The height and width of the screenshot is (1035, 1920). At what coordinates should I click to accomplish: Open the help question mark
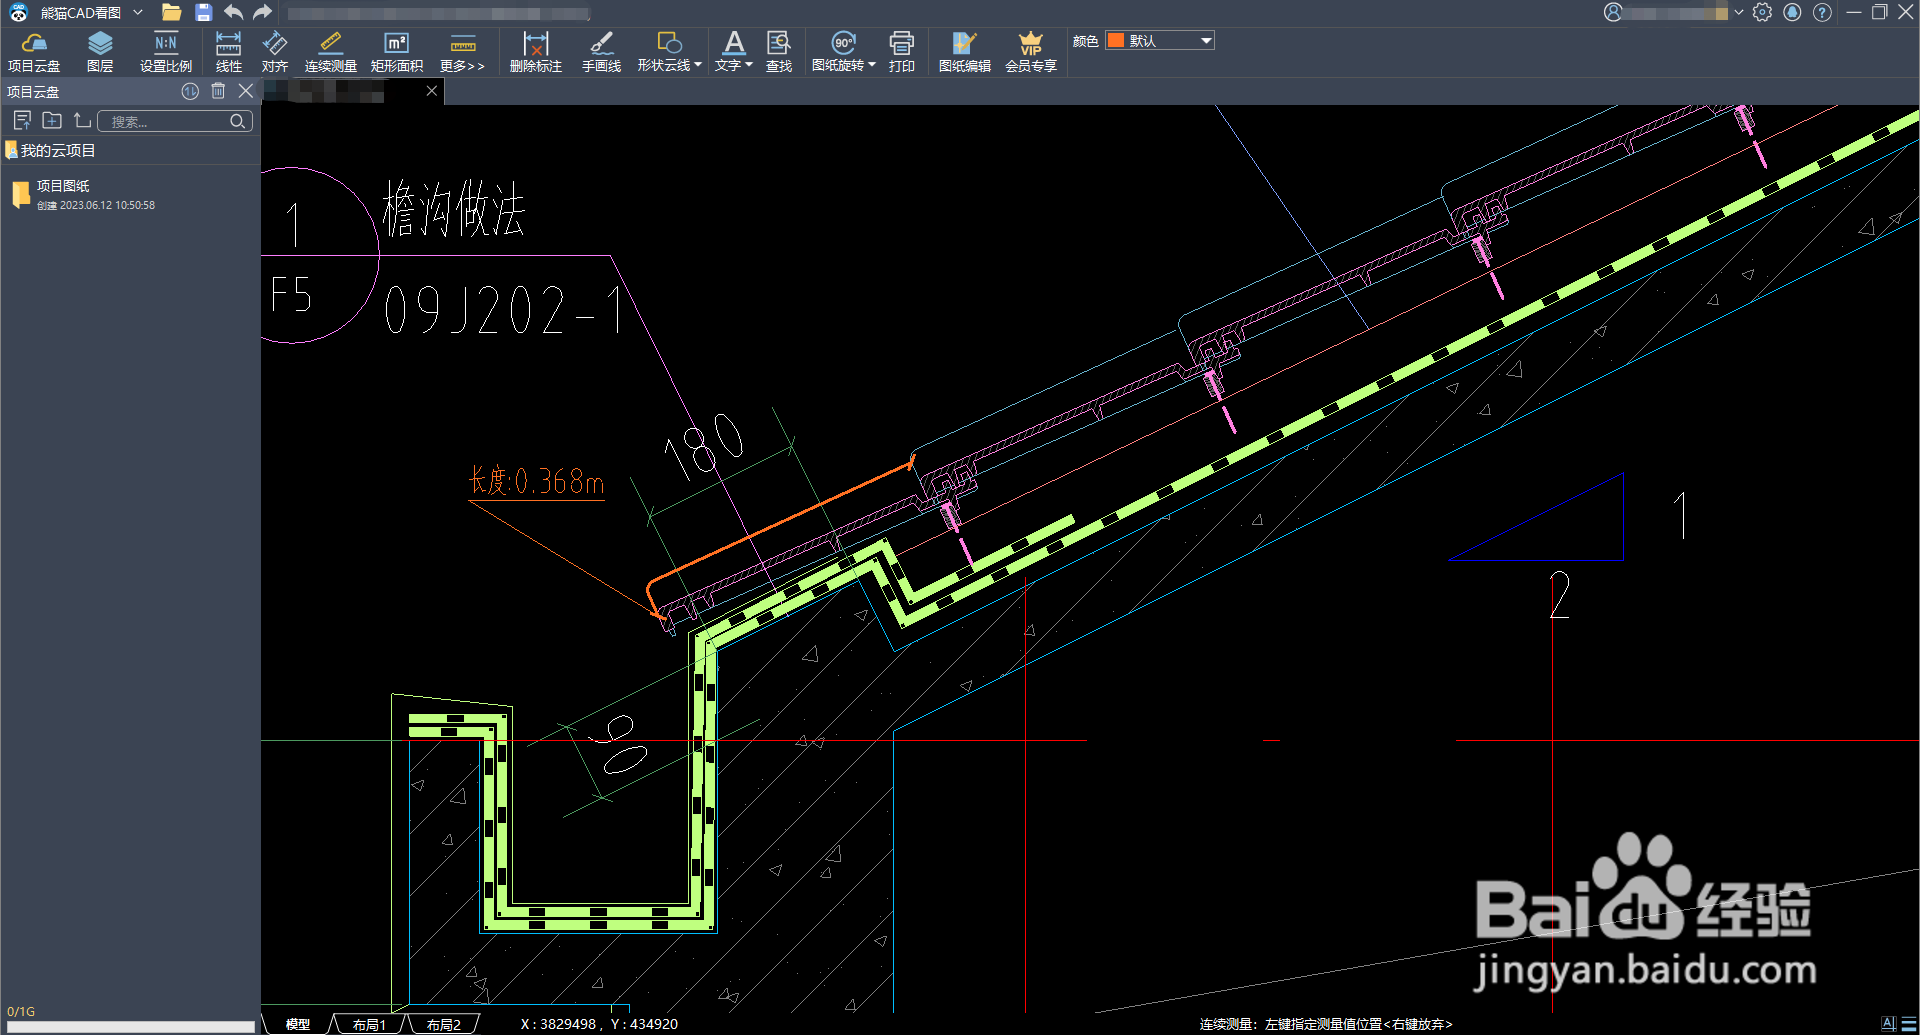pyautogui.click(x=1823, y=12)
